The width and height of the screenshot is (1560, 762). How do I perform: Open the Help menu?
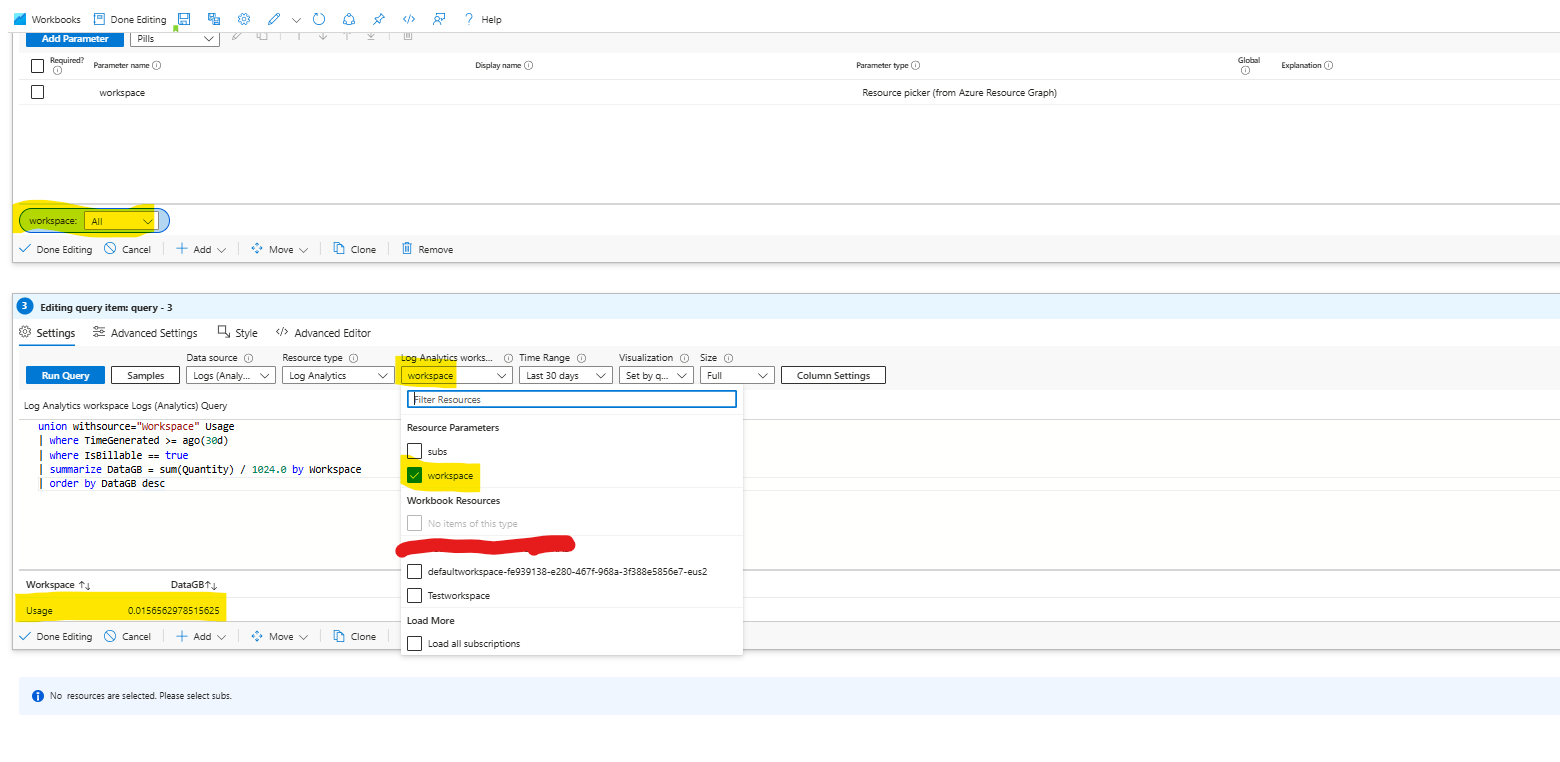pyautogui.click(x=483, y=18)
